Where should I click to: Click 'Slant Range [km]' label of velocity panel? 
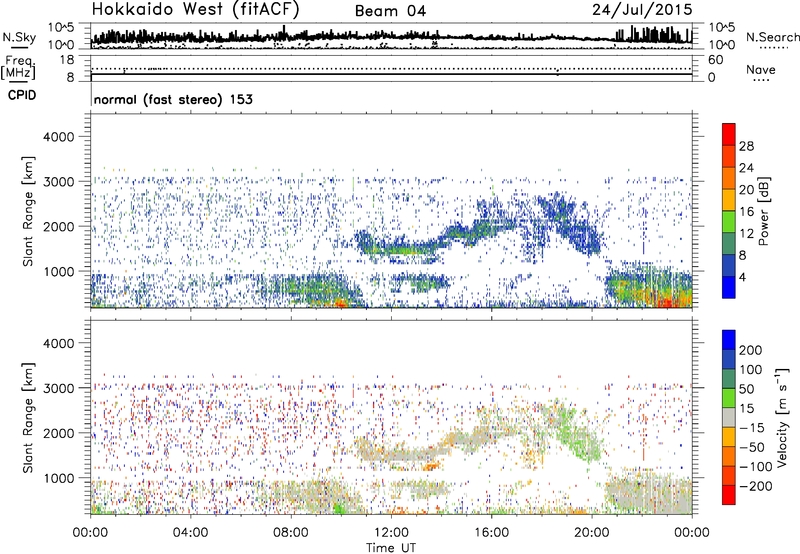[28, 418]
